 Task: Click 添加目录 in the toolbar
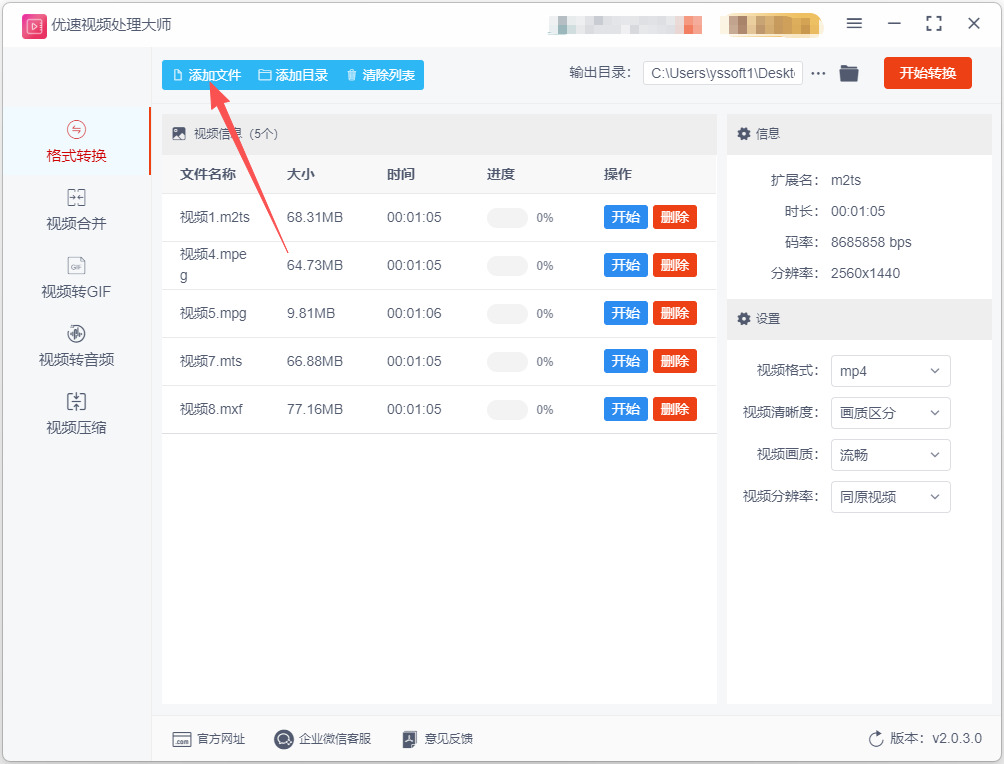[x=293, y=75]
